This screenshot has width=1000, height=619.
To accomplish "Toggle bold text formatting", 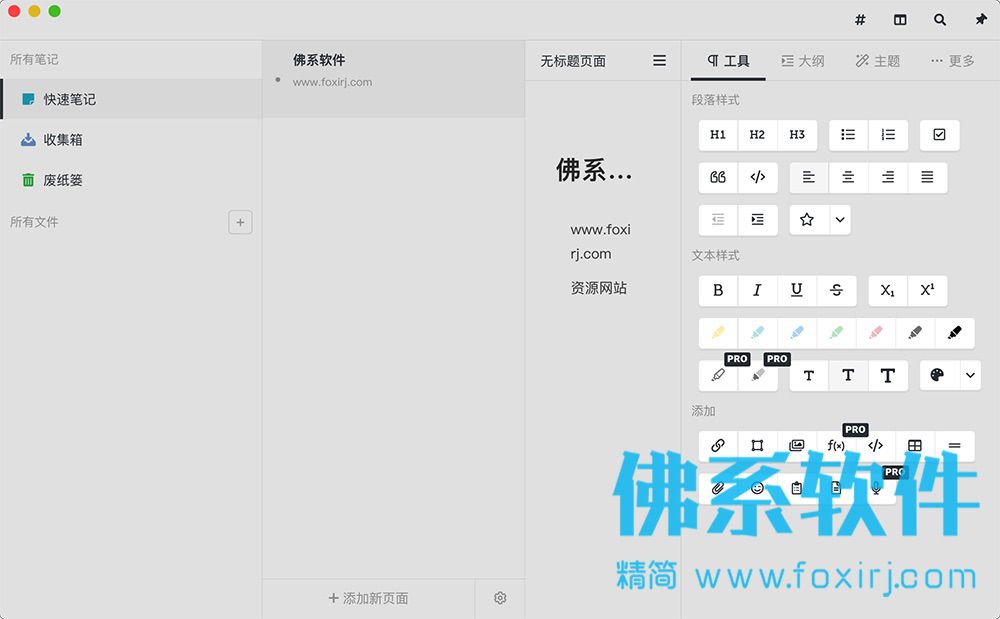I will coord(718,291).
